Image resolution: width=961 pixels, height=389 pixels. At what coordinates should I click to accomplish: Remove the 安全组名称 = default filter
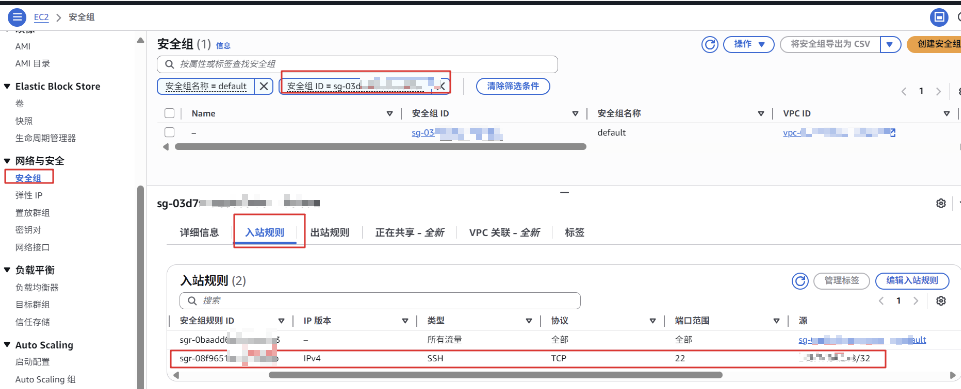tap(263, 86)
